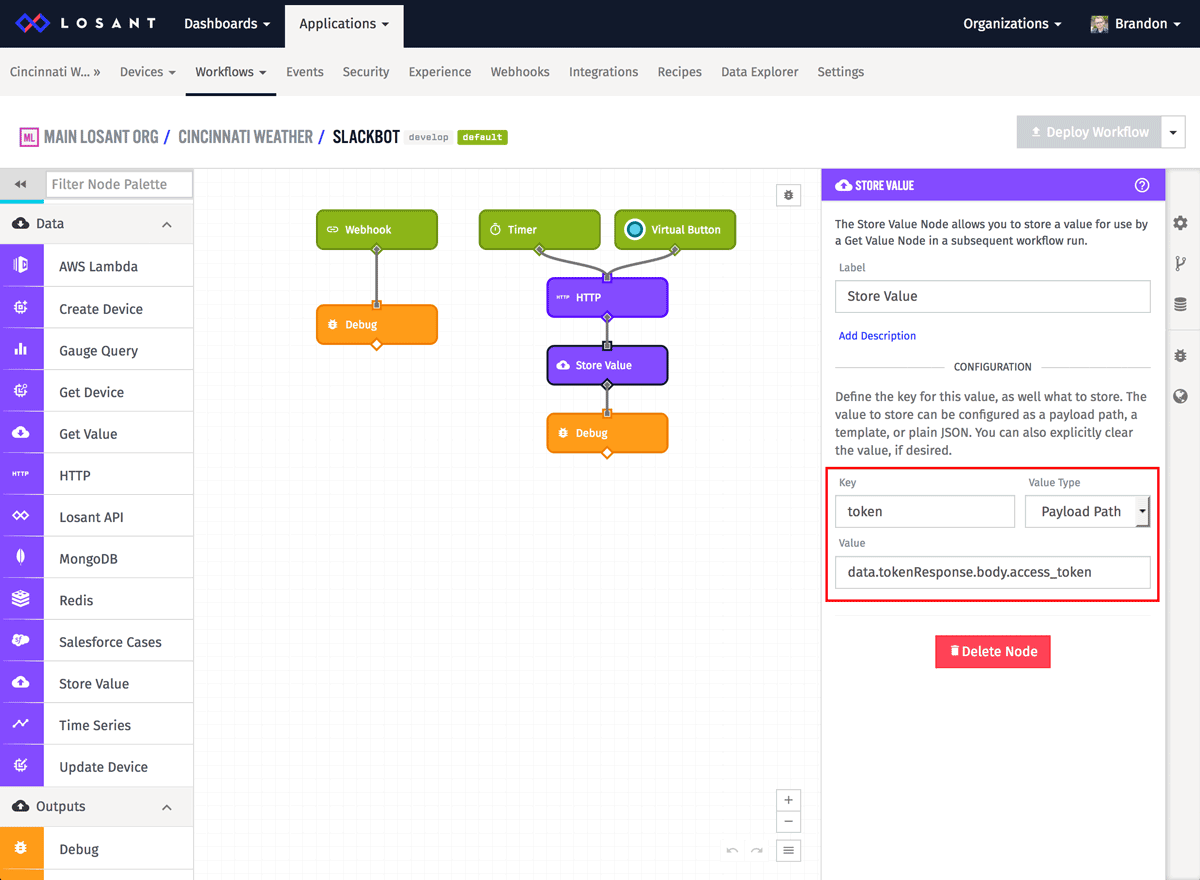Click the Add Description link
This screenshot has height=880, width=1200.
click(877, 336)
